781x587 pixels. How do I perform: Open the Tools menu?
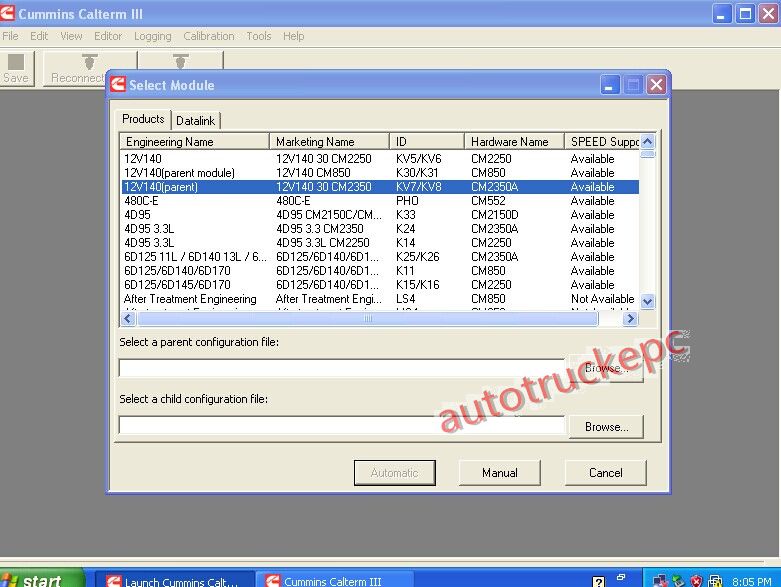[x=259, y=36]
